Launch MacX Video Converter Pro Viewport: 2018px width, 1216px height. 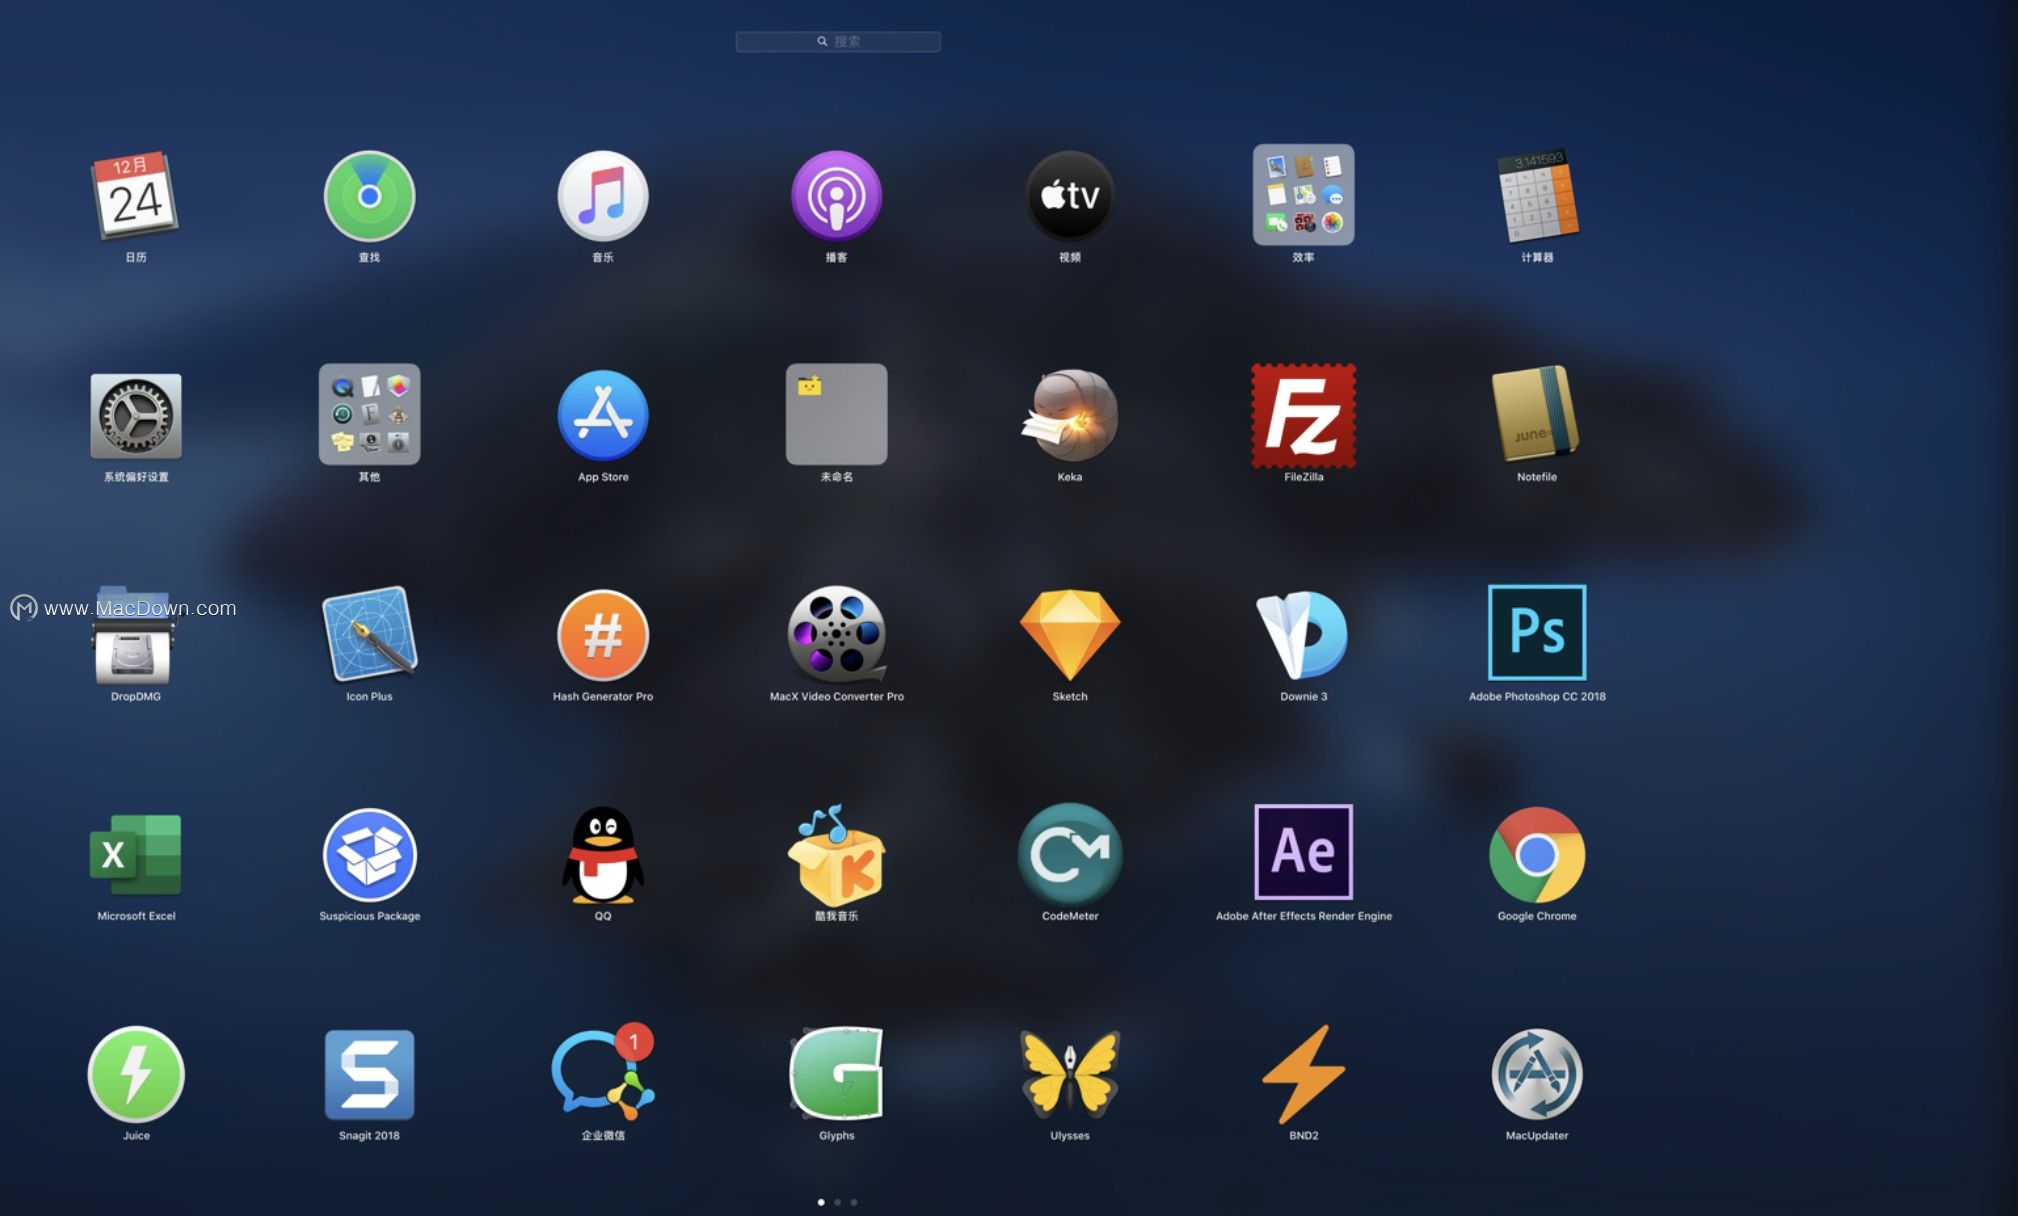(x=836, y=635)
